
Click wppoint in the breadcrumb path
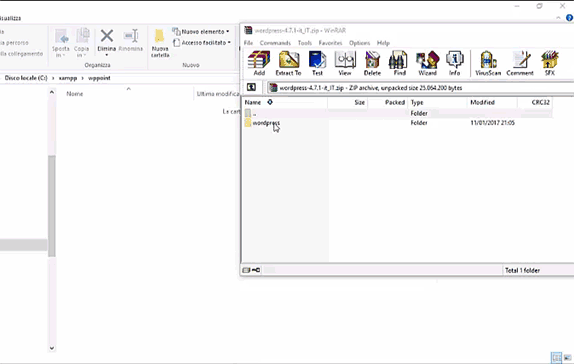tap(99, 78)
